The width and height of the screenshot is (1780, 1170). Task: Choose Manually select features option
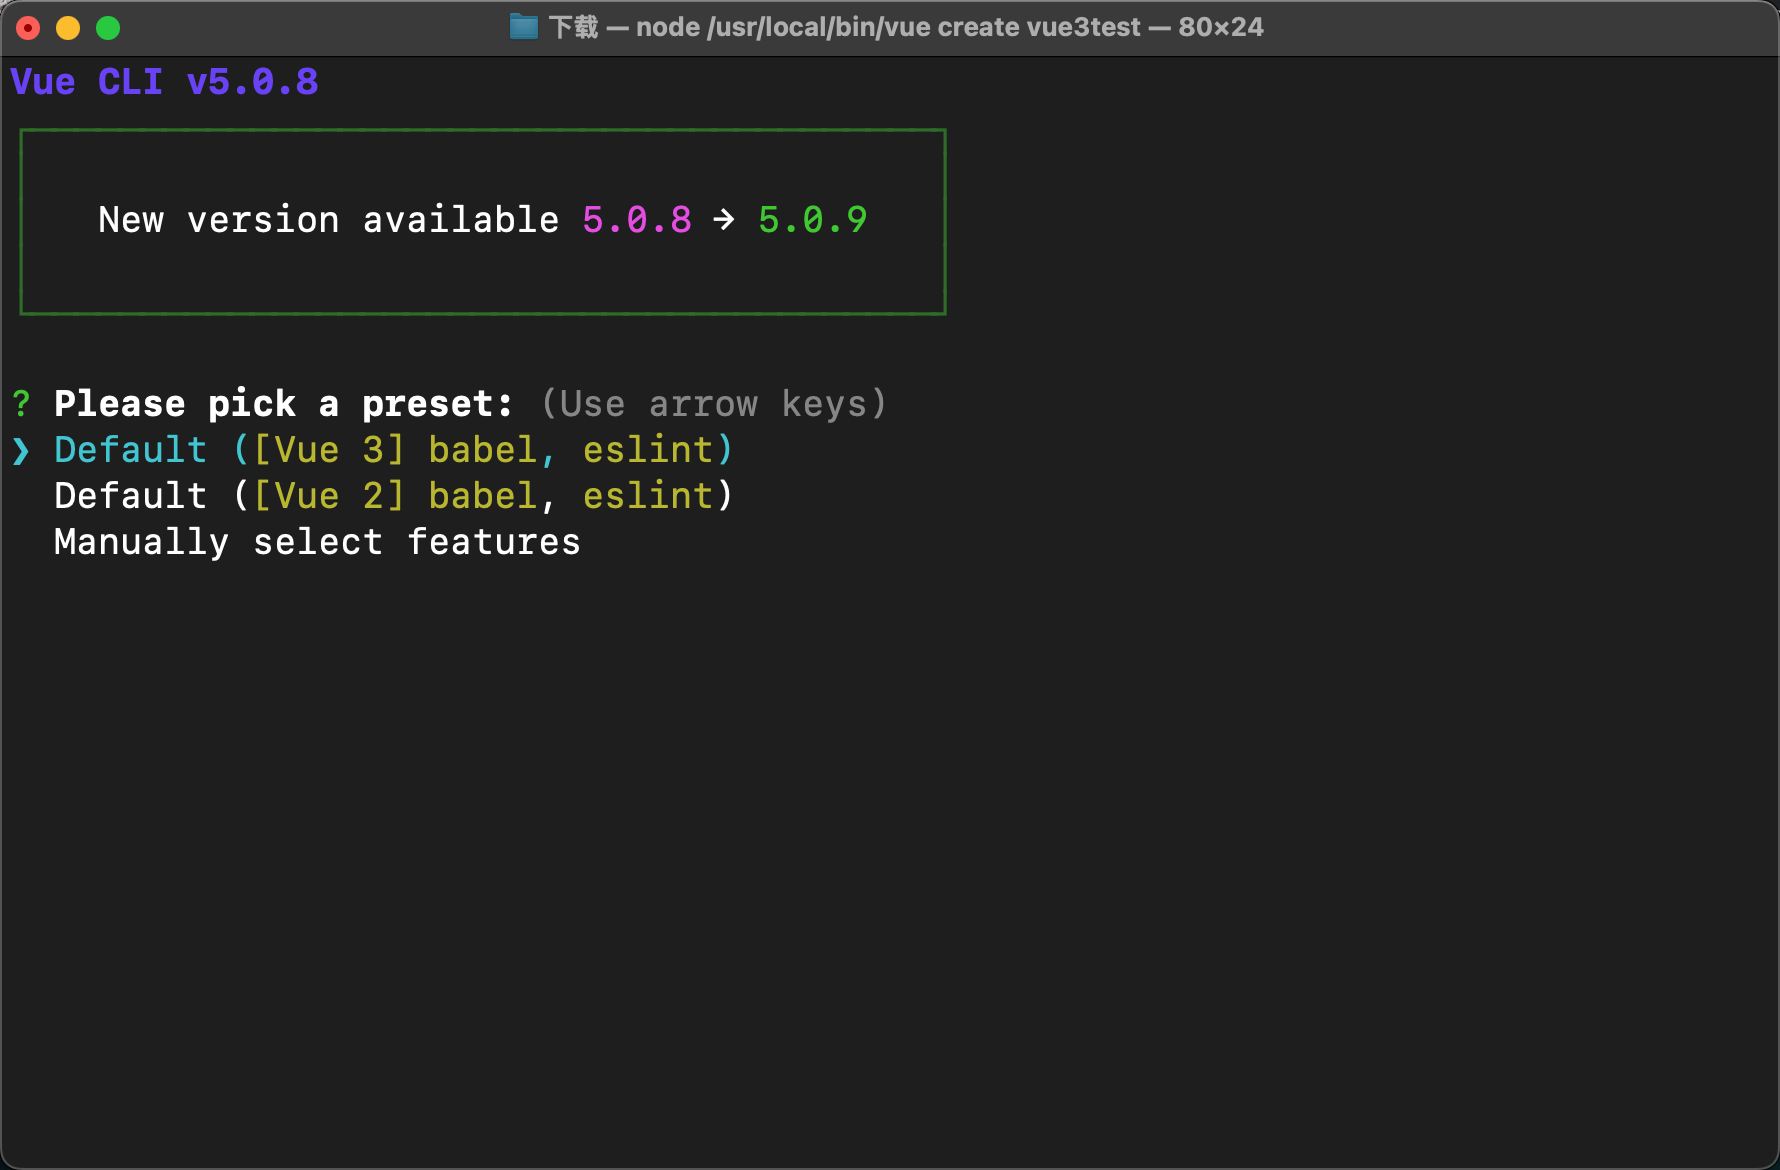(317, 543)
